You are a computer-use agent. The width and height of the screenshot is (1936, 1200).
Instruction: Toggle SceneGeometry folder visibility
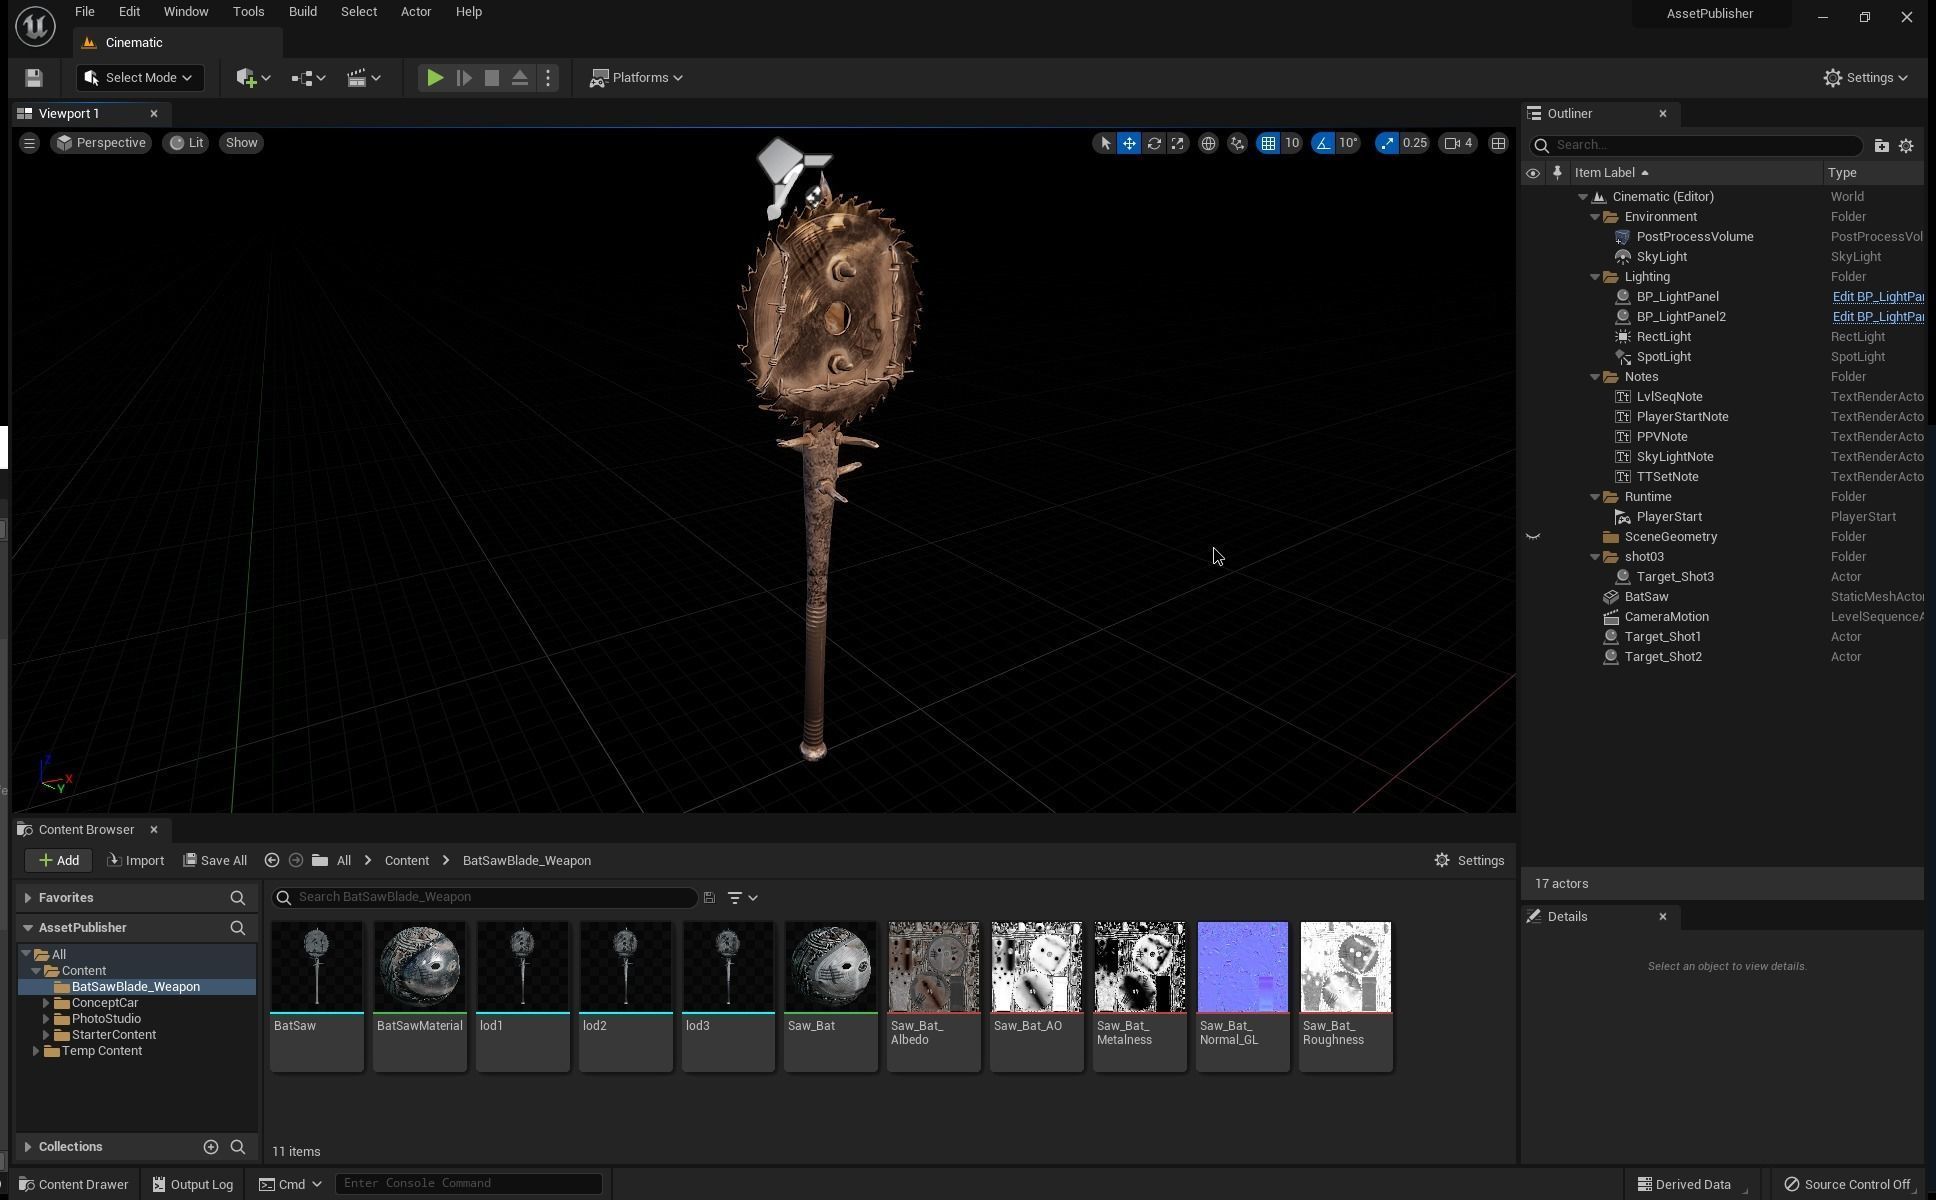pos(1533,537)
